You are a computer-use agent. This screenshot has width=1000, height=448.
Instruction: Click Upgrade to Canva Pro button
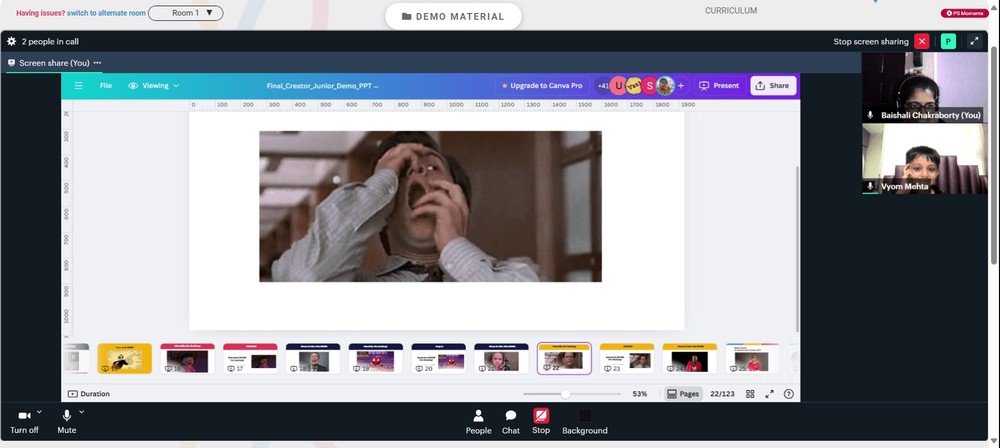542,86
